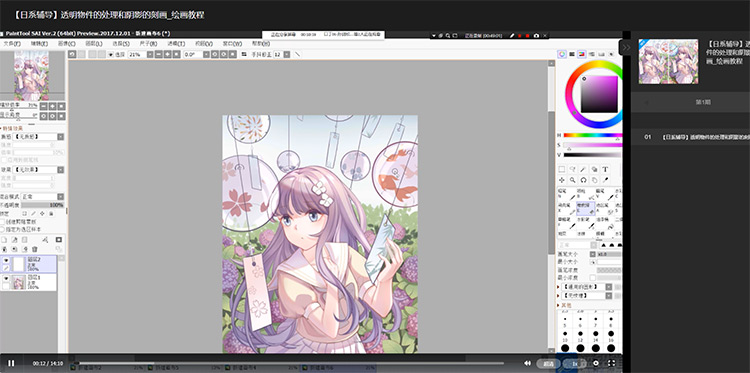Click the undo button in SAI toolbar
Image resolution: width=750 pixels, height=373 pixels.
72,55
